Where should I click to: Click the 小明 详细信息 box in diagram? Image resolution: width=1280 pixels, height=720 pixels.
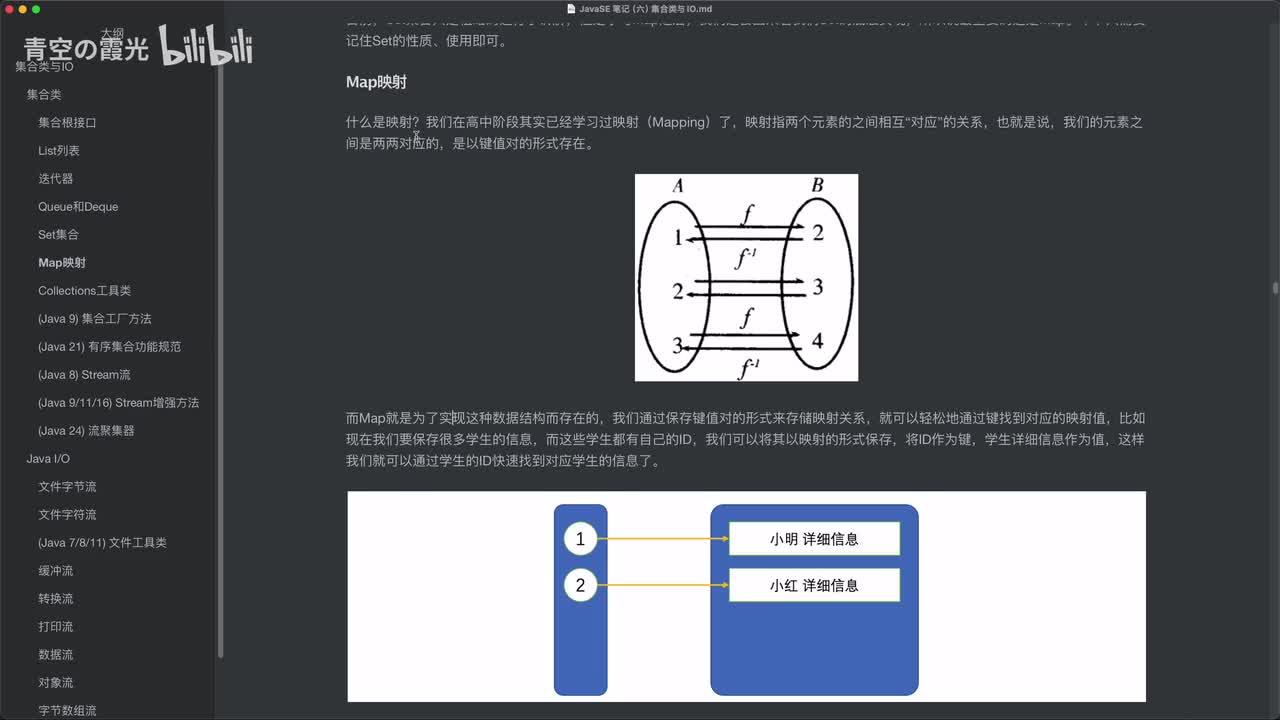point(814,539)
